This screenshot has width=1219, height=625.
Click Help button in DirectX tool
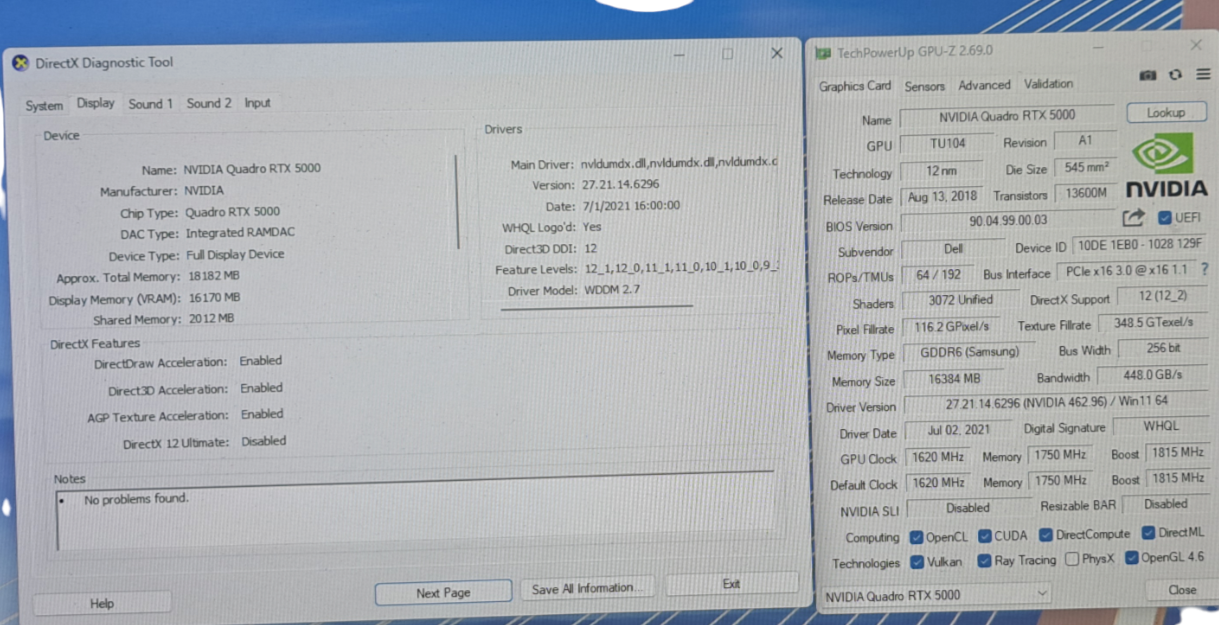pos(102,604)
